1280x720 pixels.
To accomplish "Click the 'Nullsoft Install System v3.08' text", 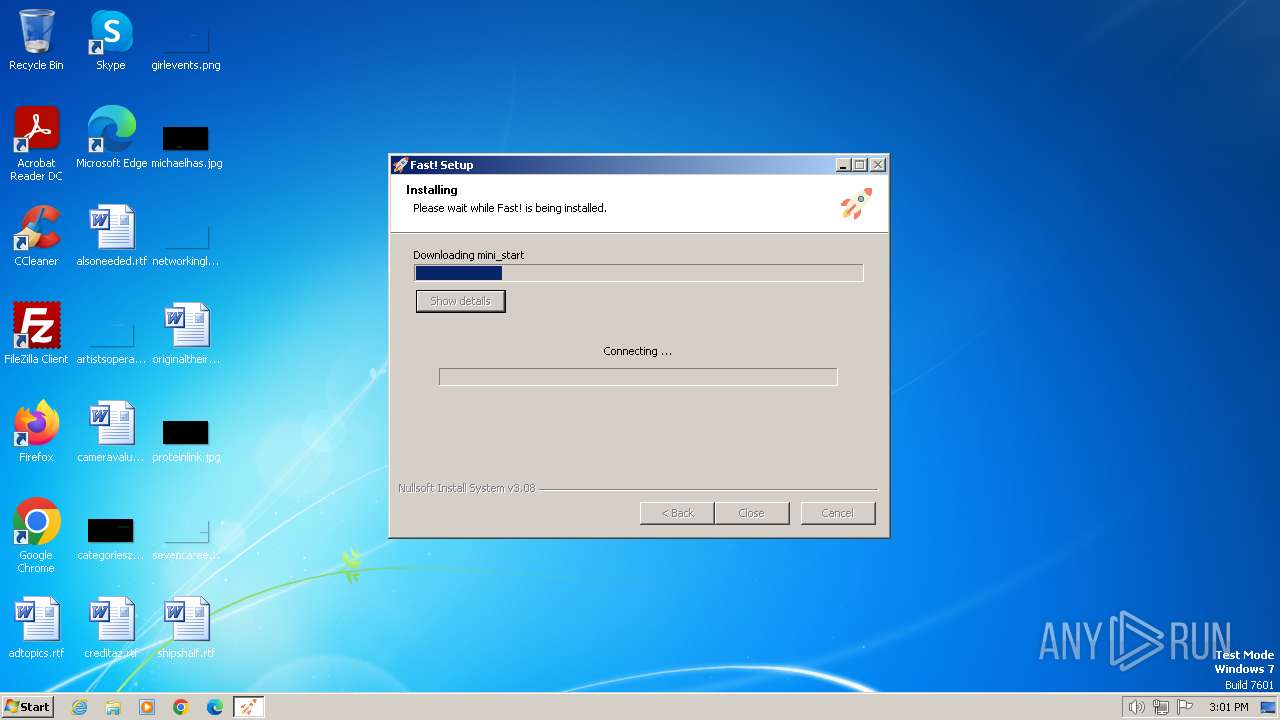I will point(467,488).
